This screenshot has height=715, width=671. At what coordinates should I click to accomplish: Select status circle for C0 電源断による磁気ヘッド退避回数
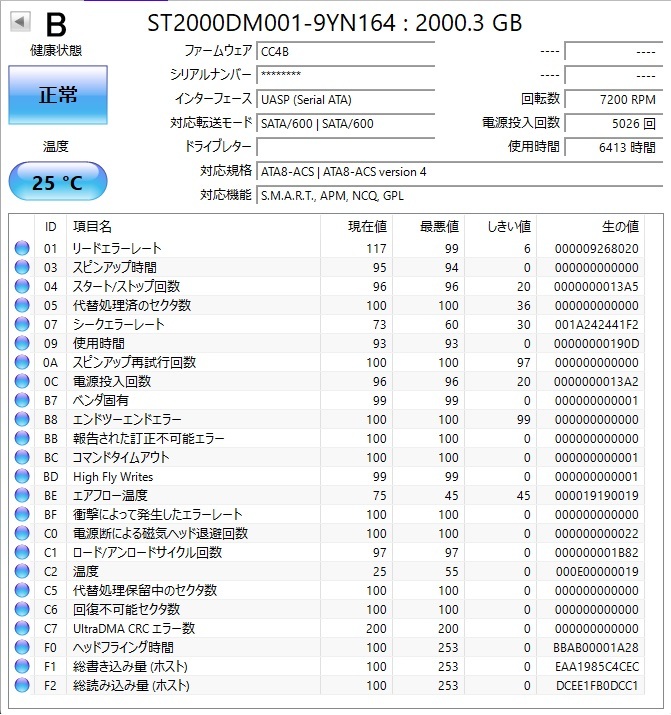pyautogui.click(x=22, y=533)
